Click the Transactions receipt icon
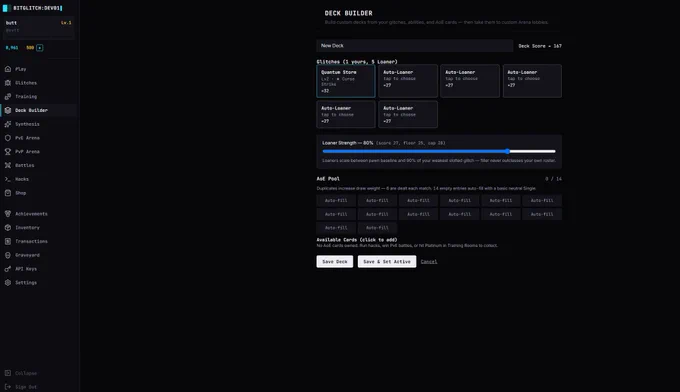 8,241
